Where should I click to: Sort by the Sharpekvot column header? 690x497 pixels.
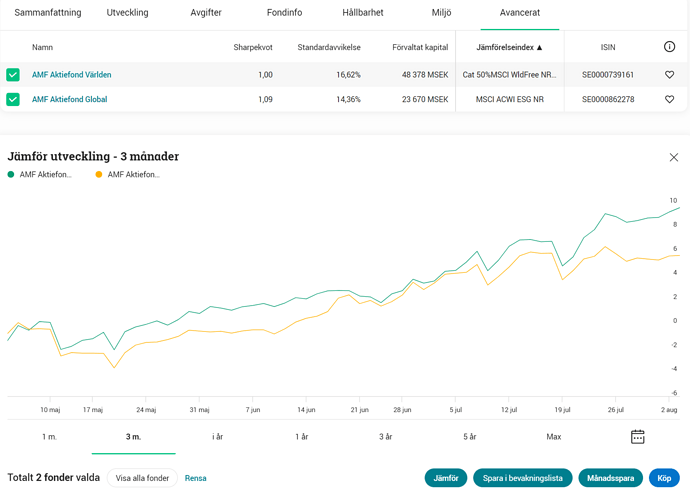(x=253, y=47)
